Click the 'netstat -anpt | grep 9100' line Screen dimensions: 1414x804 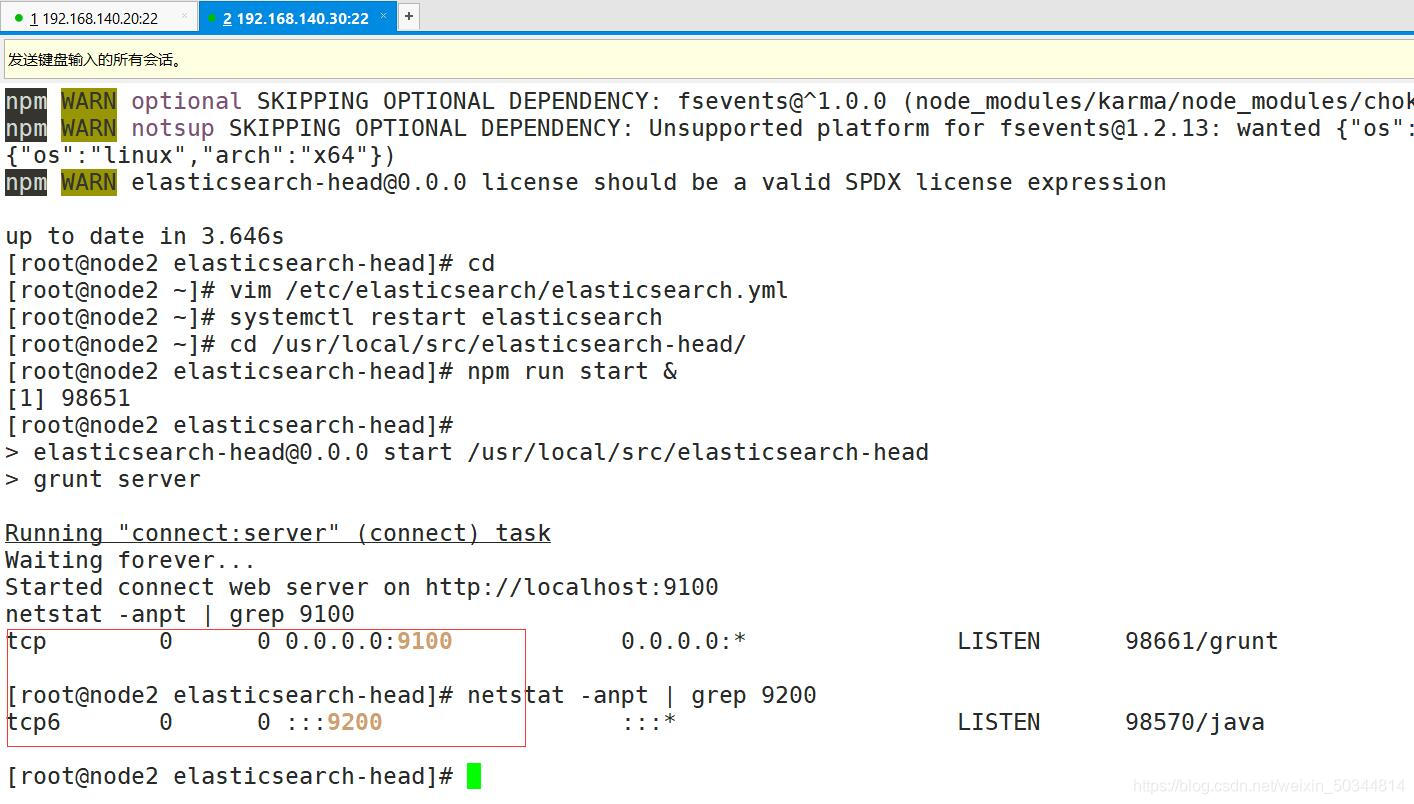180,614
